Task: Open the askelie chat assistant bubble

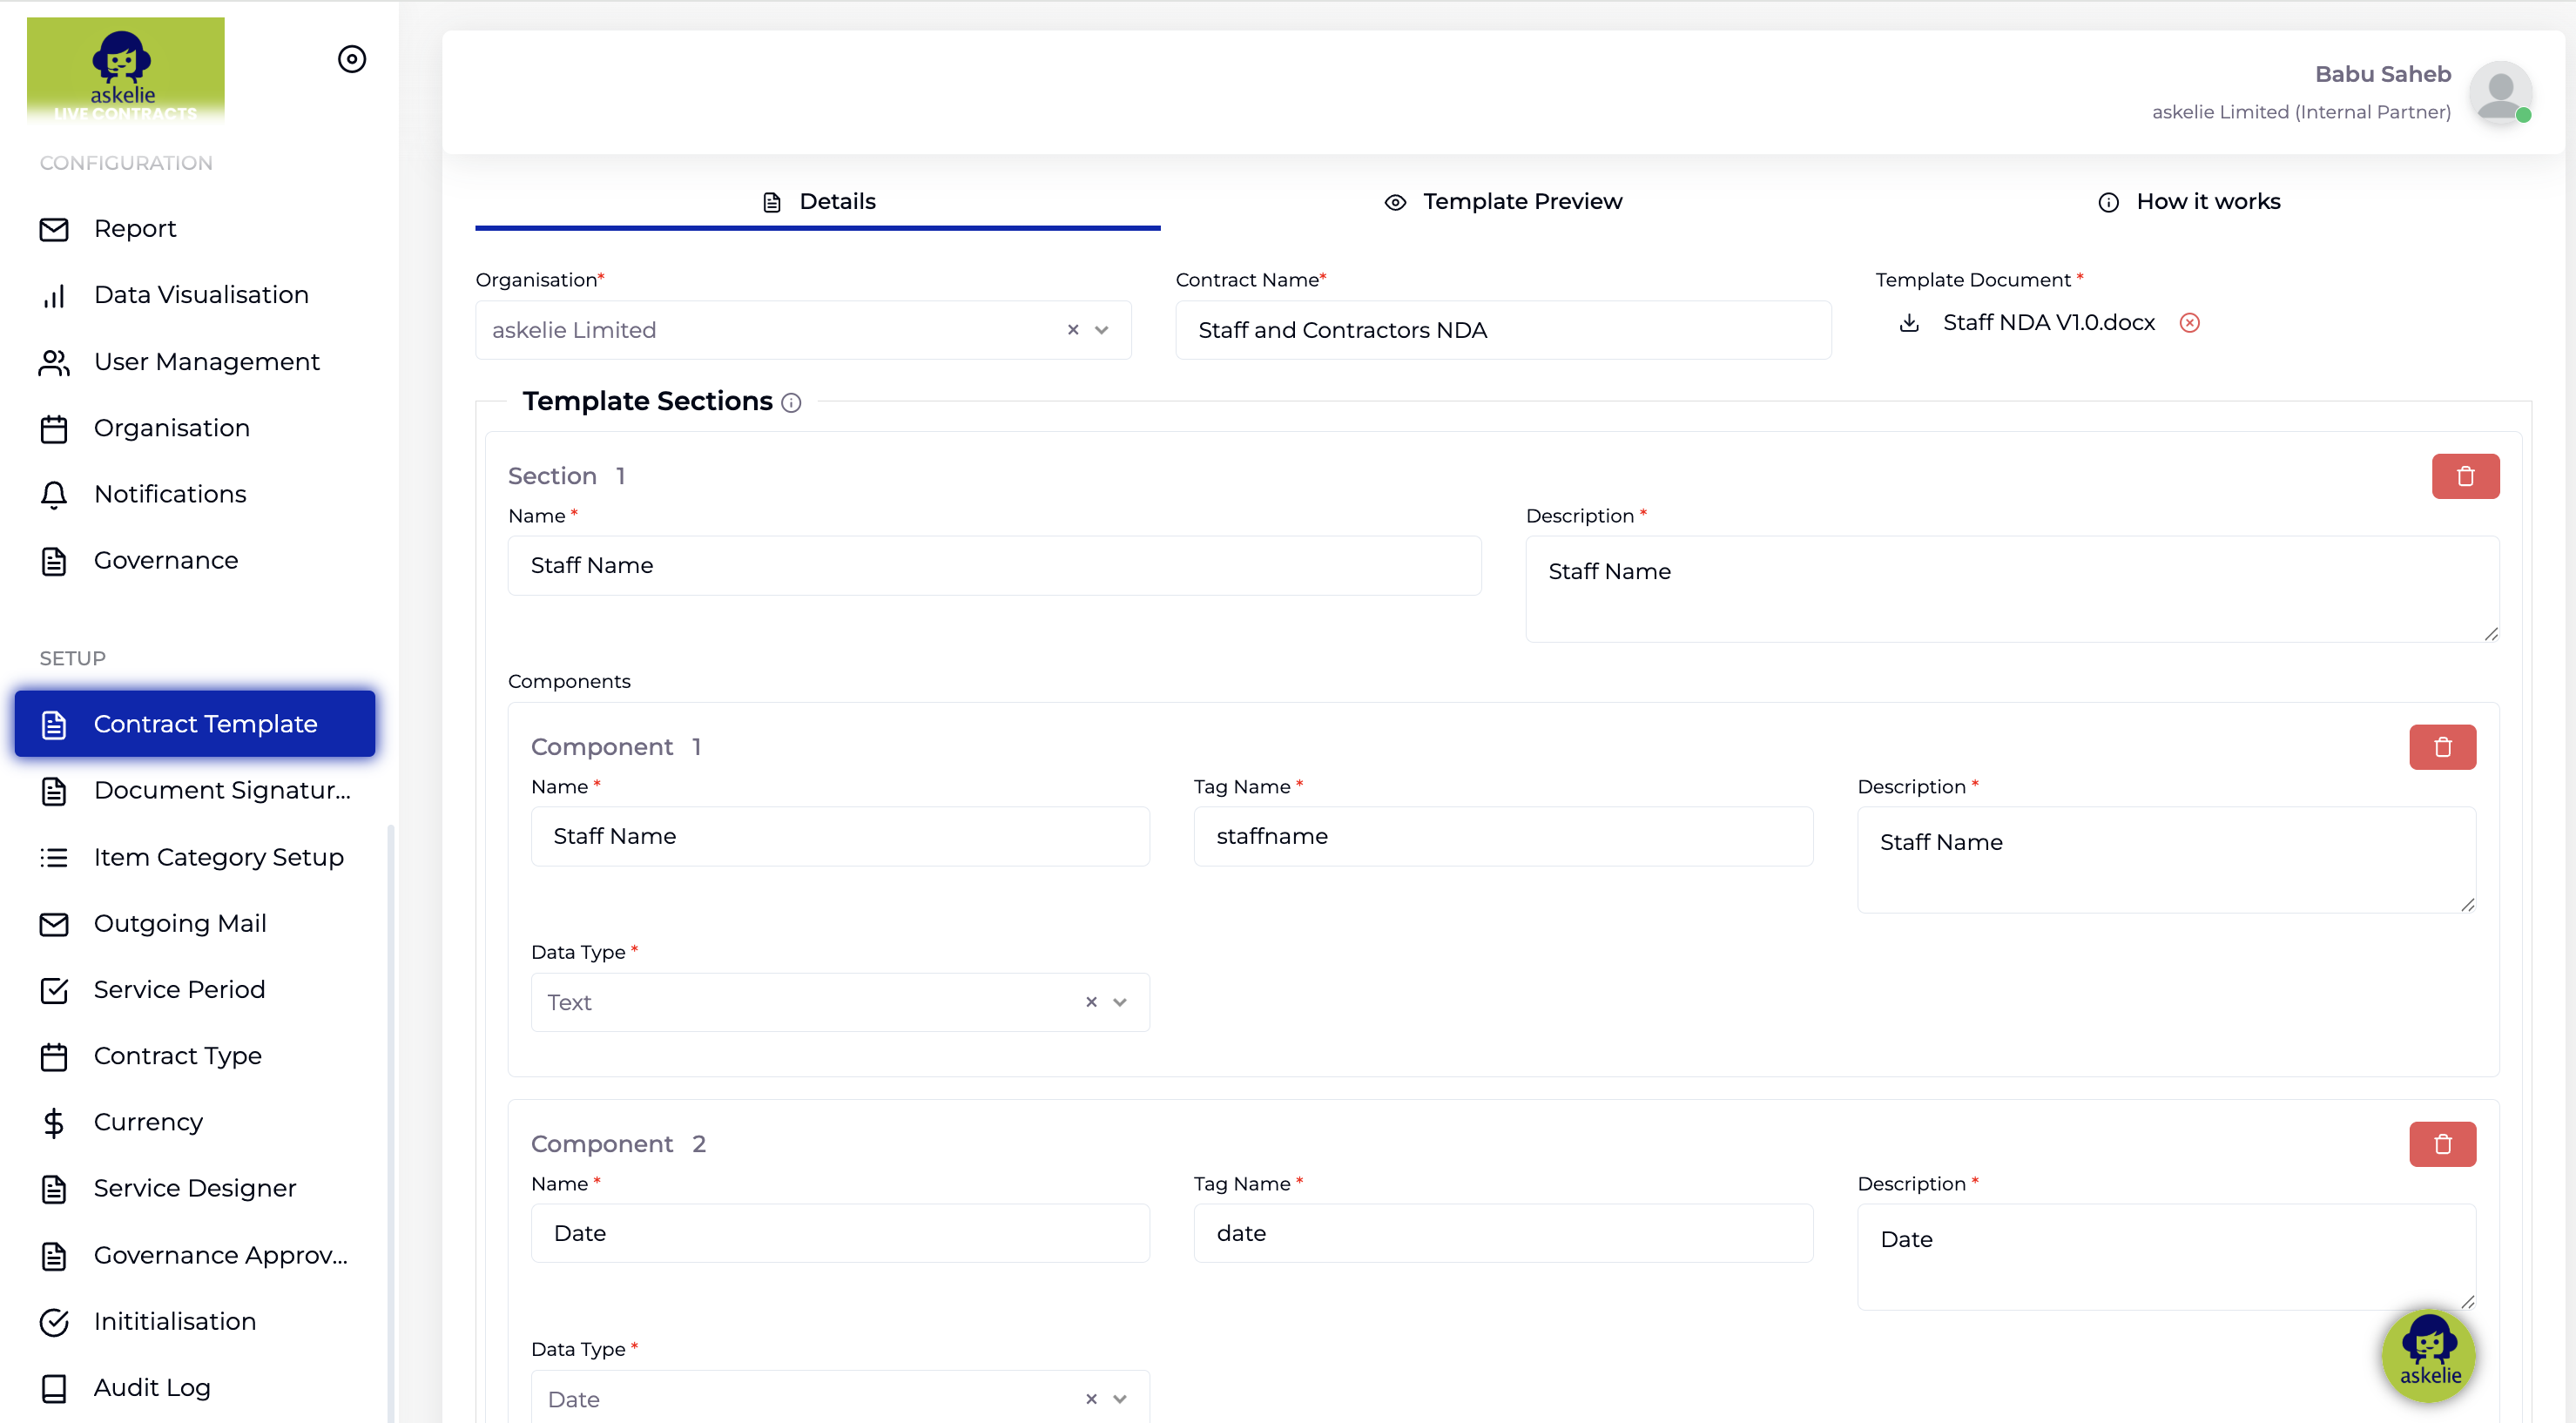Action: coord(2429,1355)
